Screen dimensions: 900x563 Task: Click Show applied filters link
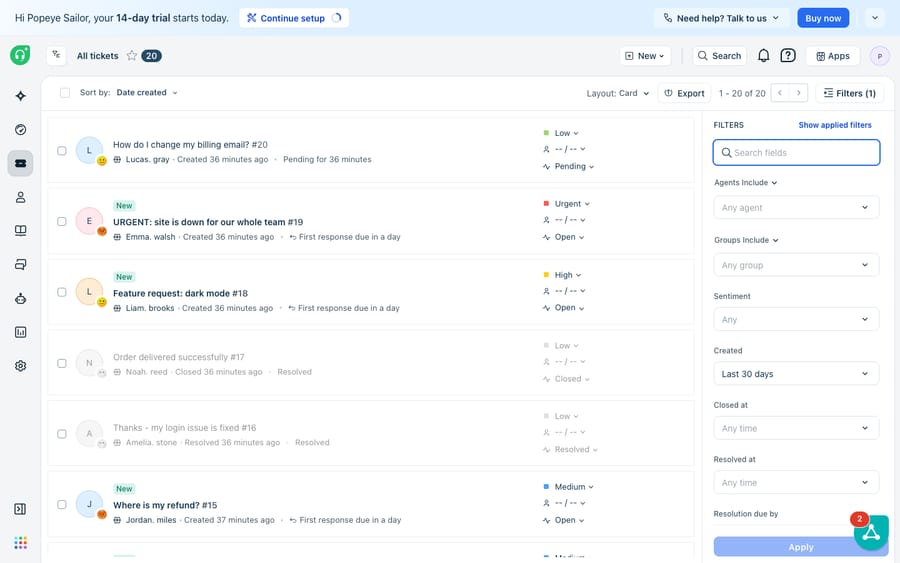(835, 125)
